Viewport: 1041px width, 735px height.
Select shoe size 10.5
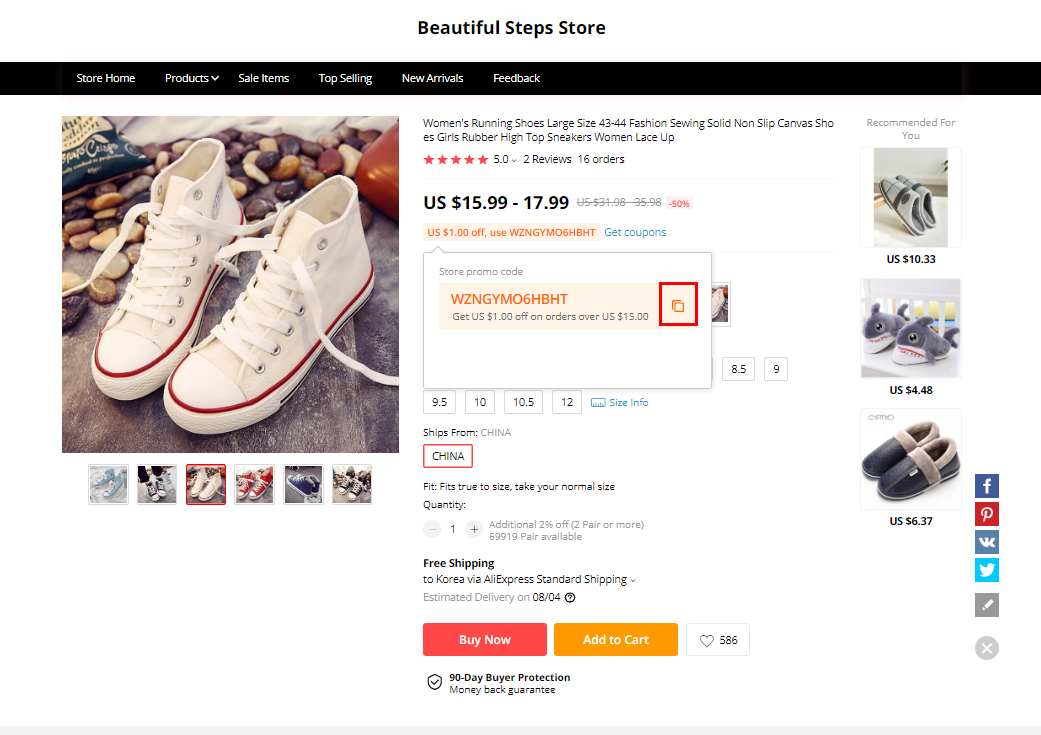[x=523, y=402]
